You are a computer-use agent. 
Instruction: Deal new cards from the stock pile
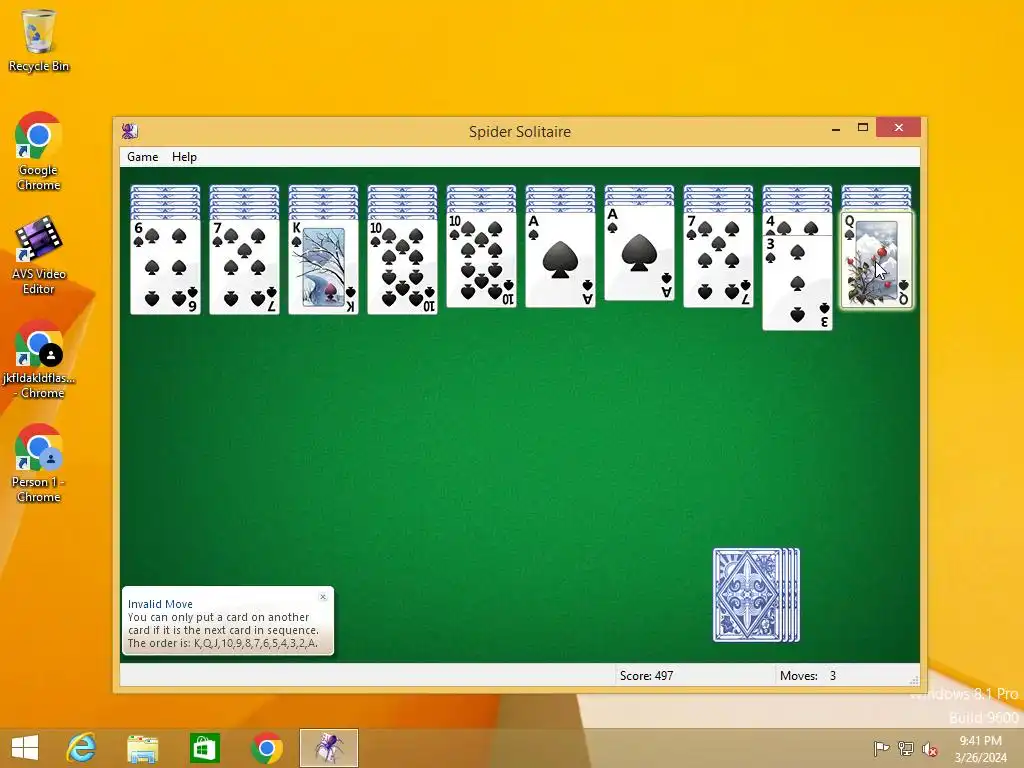pyautogui.click(x=756, y=595)
